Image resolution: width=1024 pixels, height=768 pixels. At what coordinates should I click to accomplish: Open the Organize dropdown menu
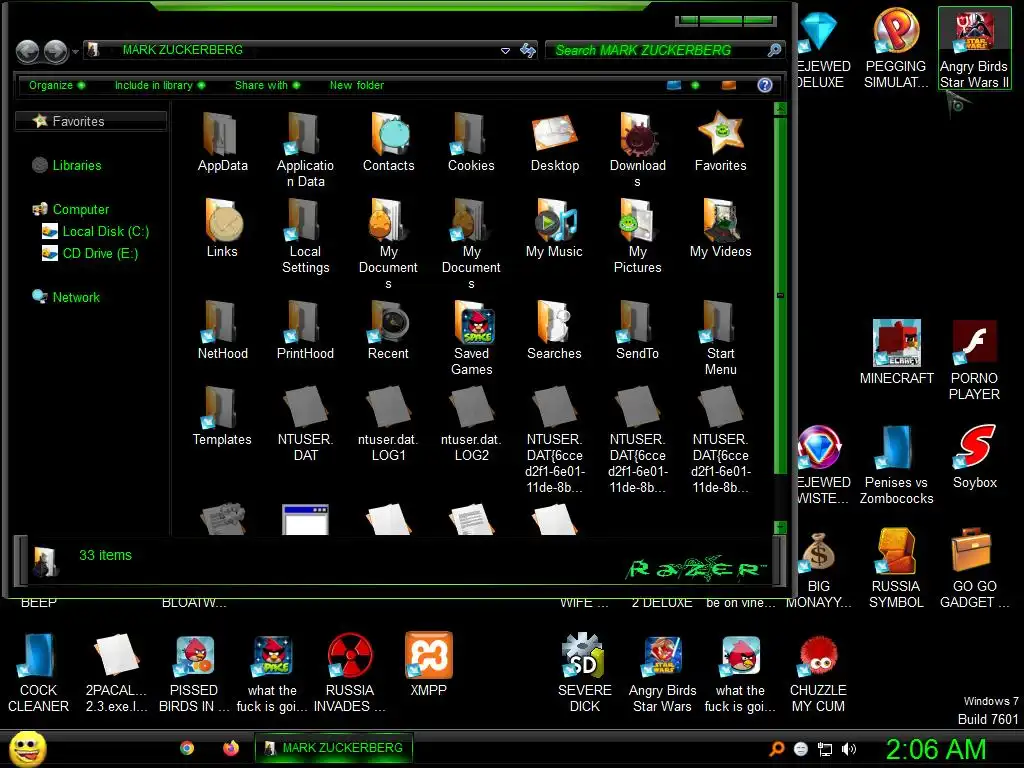coord(56,85)
